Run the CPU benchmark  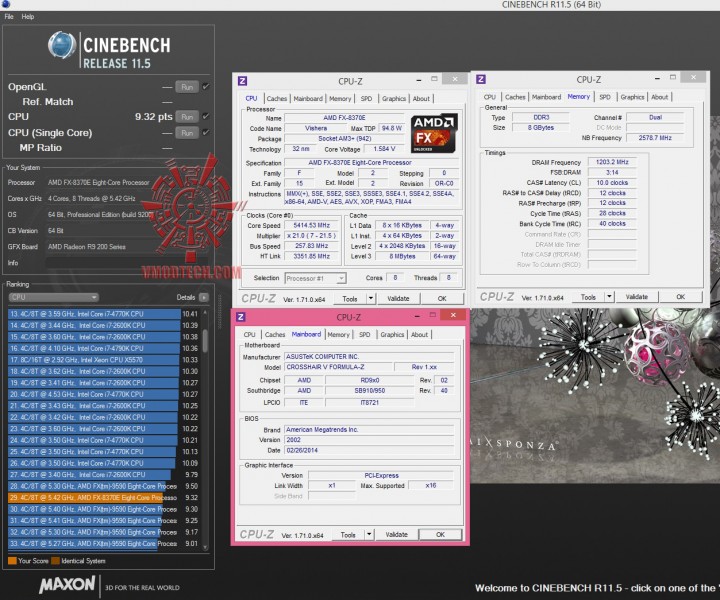(x=187, y=117)
